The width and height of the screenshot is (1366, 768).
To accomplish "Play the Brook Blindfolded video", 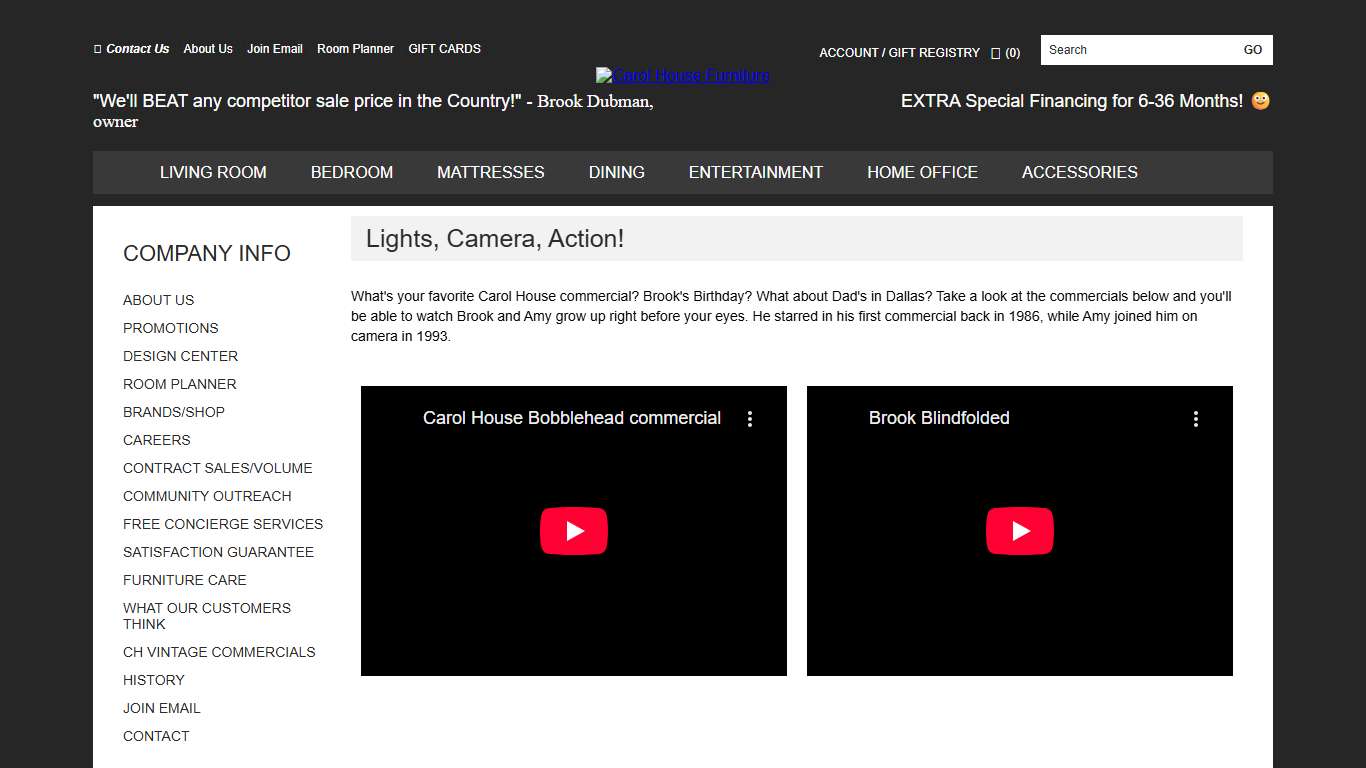I will click(1019, 531).
